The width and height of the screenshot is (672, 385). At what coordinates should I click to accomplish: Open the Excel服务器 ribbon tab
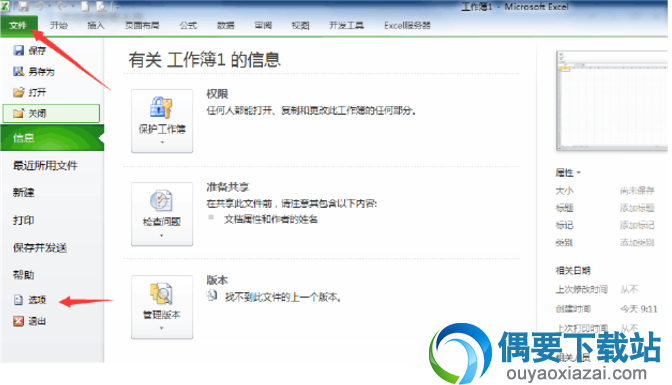[407, 25]
